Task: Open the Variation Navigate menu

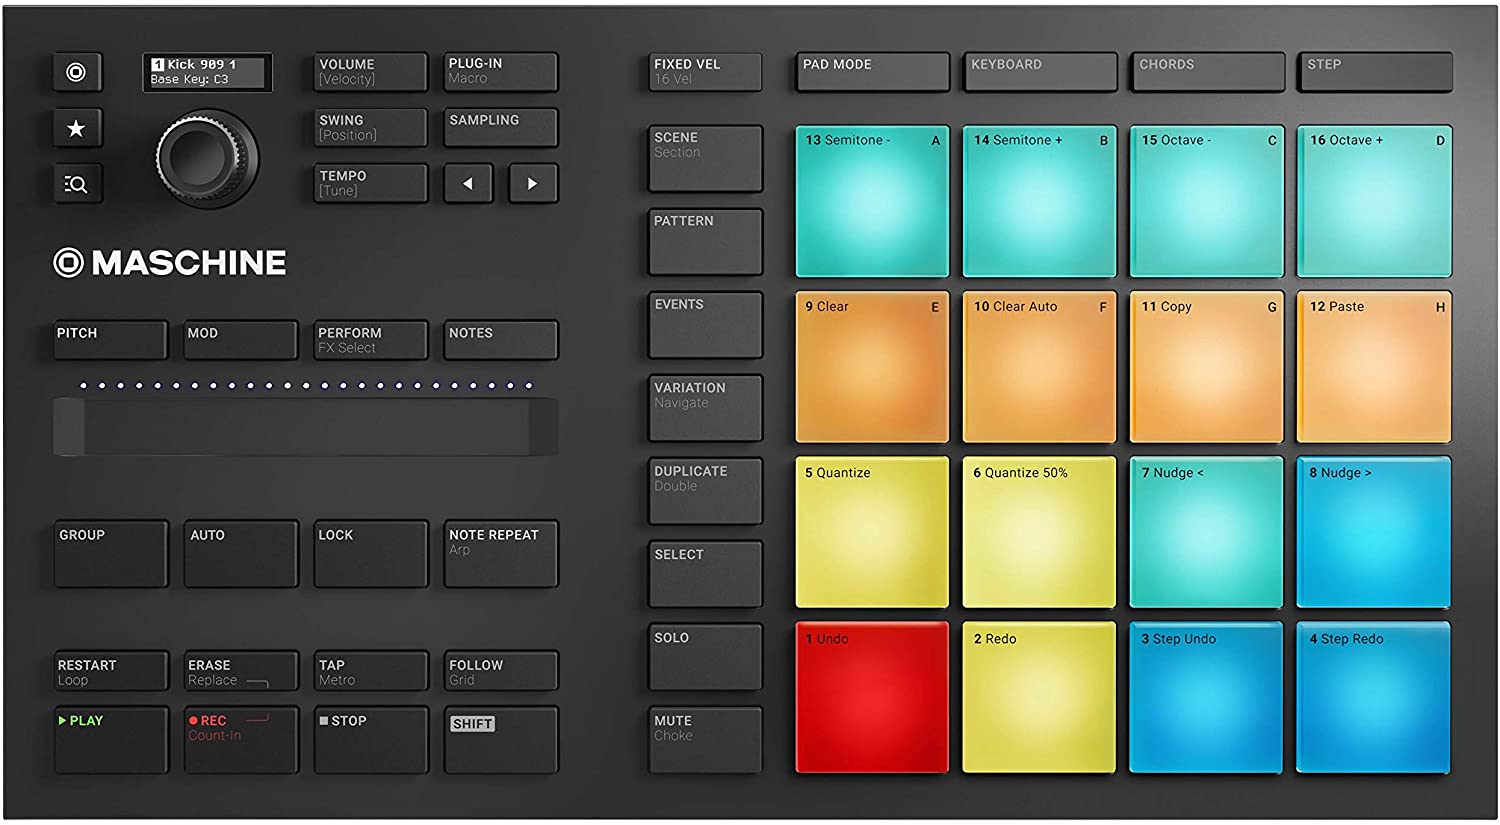Action: [705, 405]
